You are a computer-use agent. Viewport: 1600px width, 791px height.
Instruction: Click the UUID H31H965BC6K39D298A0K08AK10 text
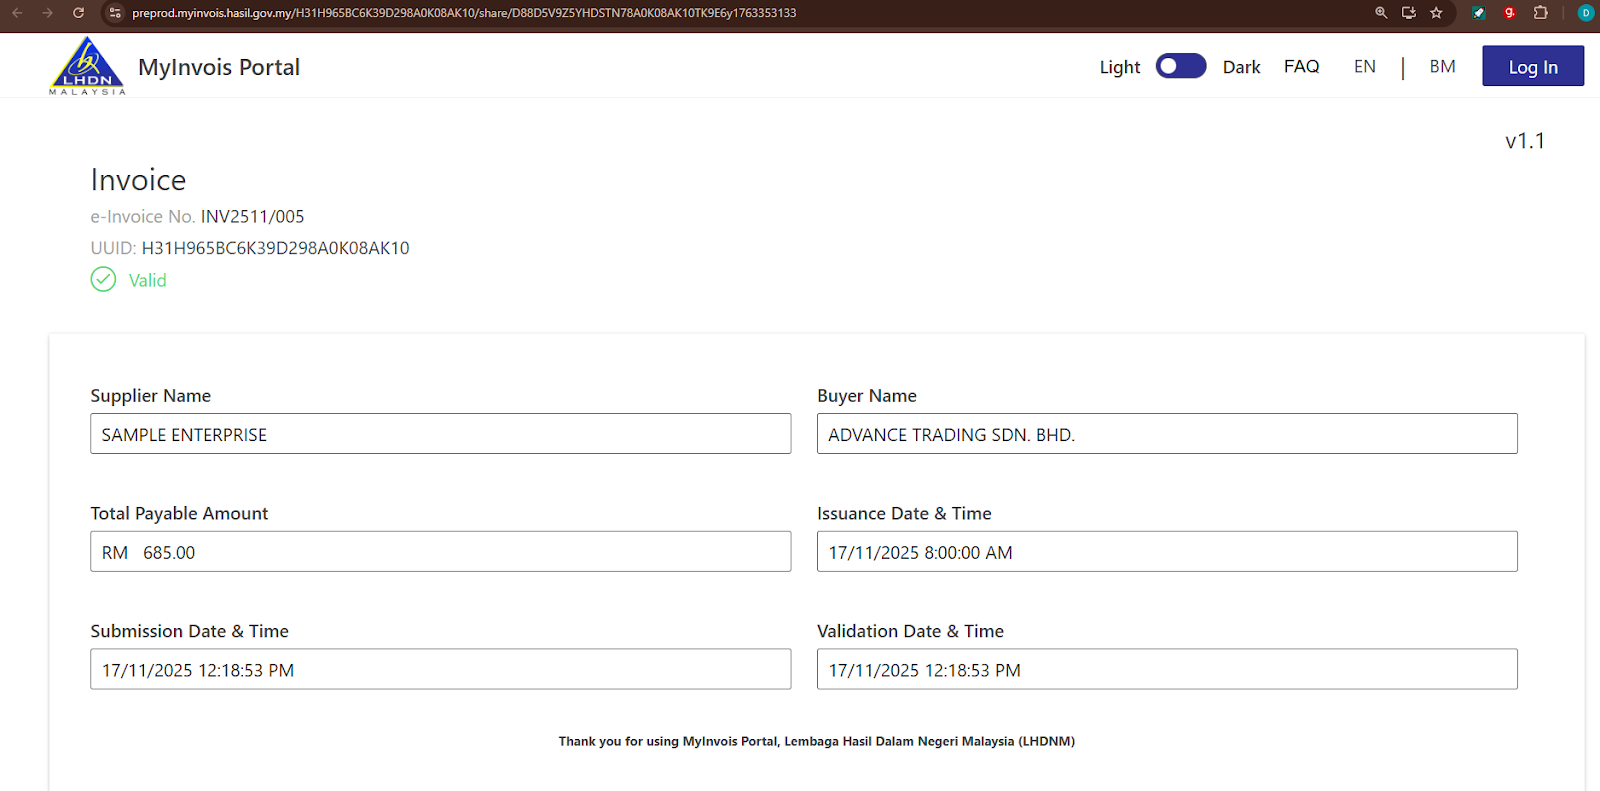[250, 248]
